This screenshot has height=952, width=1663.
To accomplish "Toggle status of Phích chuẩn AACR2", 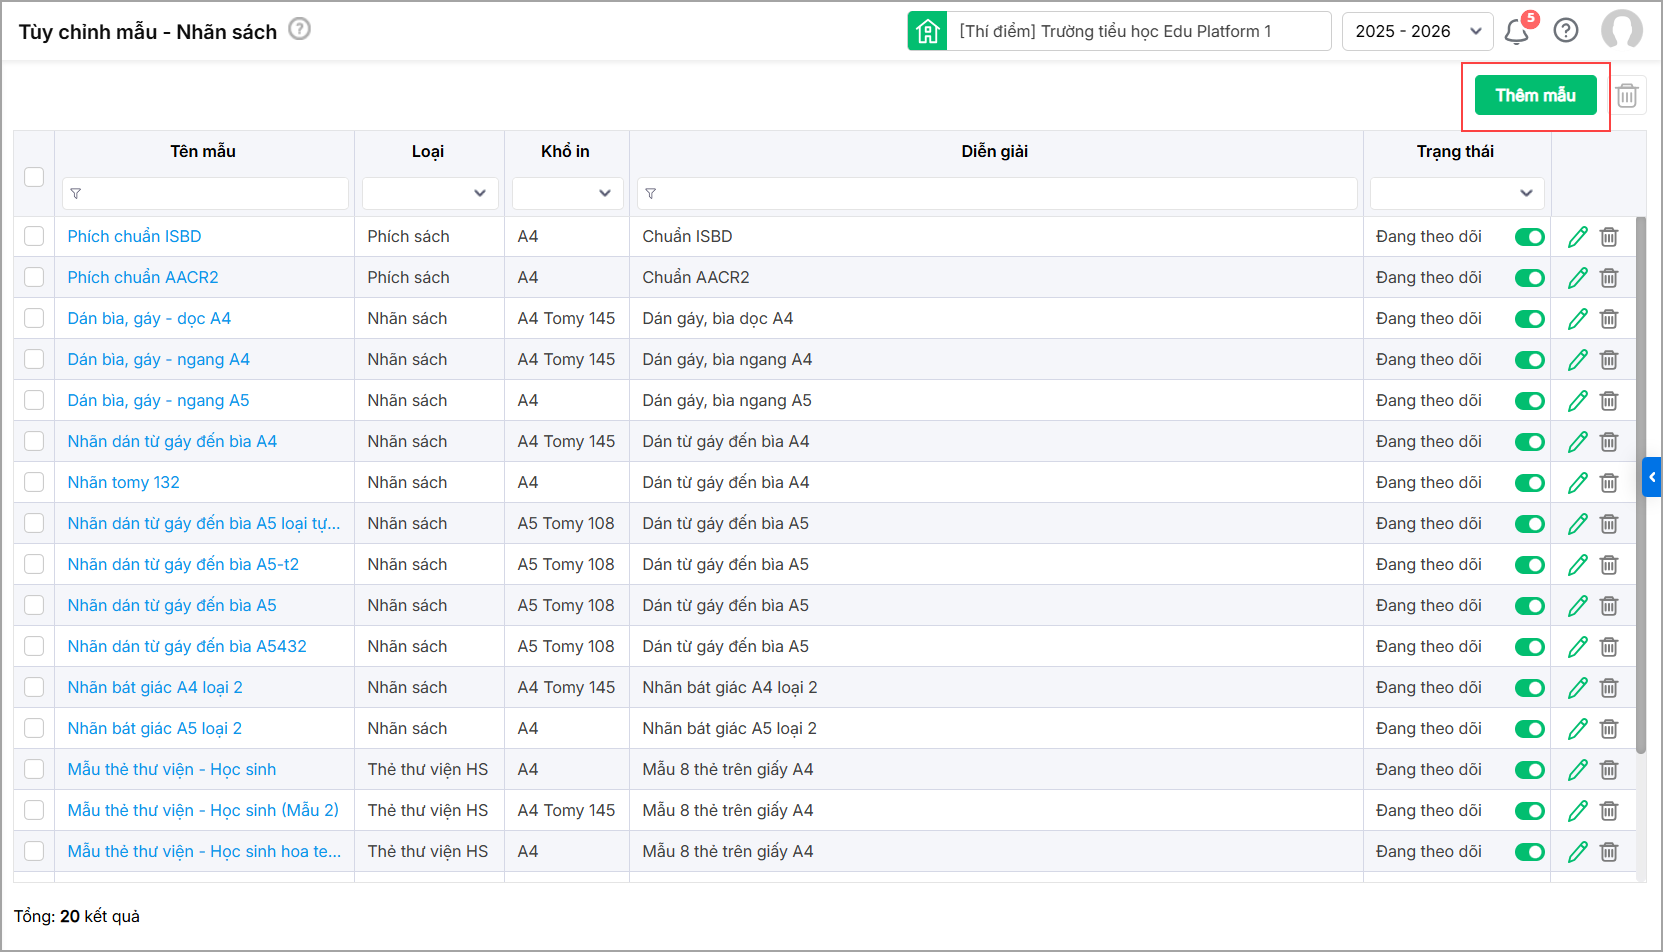I will (1529, 278).
